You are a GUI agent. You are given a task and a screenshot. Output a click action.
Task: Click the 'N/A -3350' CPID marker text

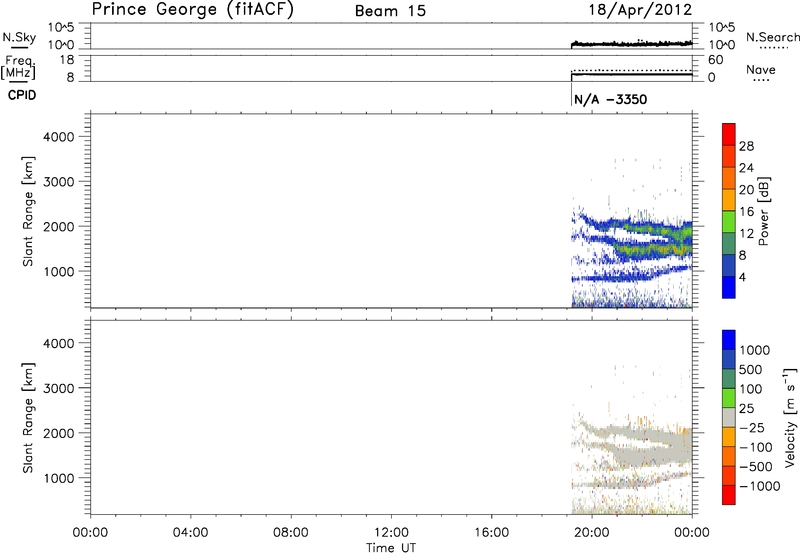coord(610,99)
